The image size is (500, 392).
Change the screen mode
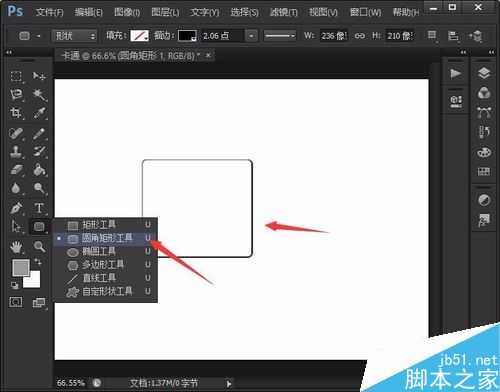pos(39,302)
